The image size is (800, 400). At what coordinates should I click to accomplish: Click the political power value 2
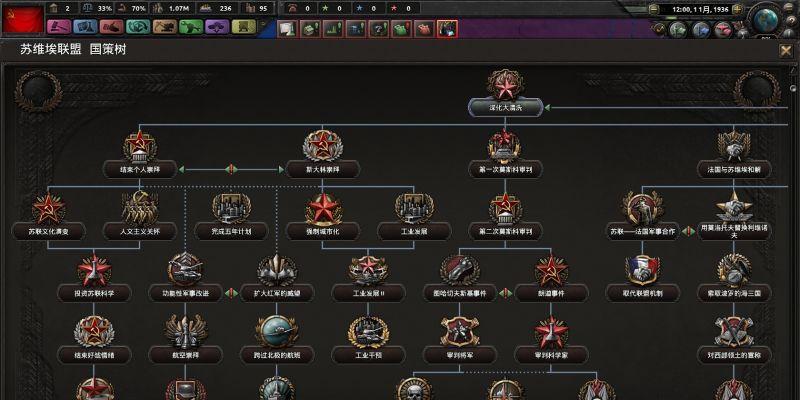click(68, 8)
